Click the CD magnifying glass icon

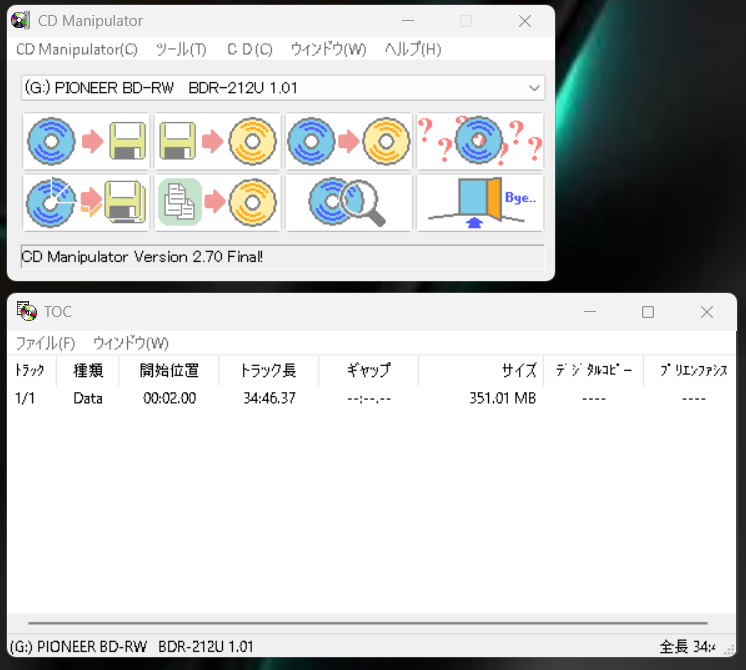pyautogui.click(x=348, y=203)
